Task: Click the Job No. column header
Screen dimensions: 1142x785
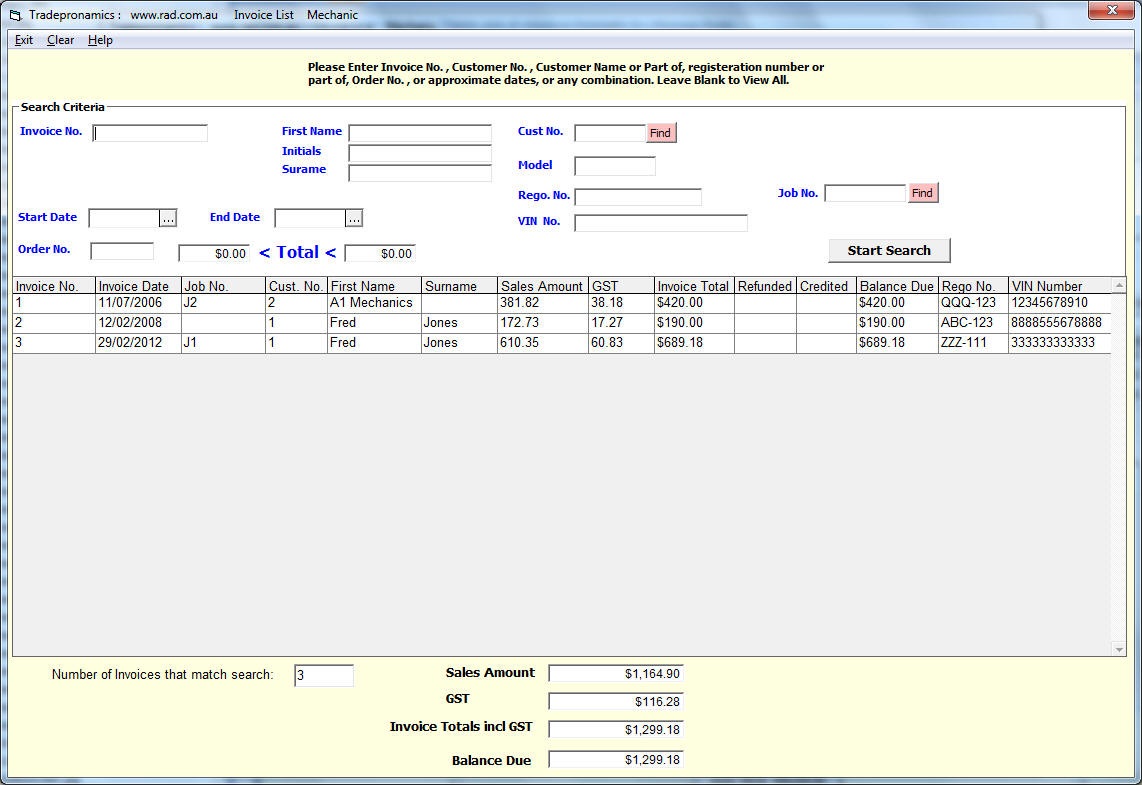Action: coord(224,285)
